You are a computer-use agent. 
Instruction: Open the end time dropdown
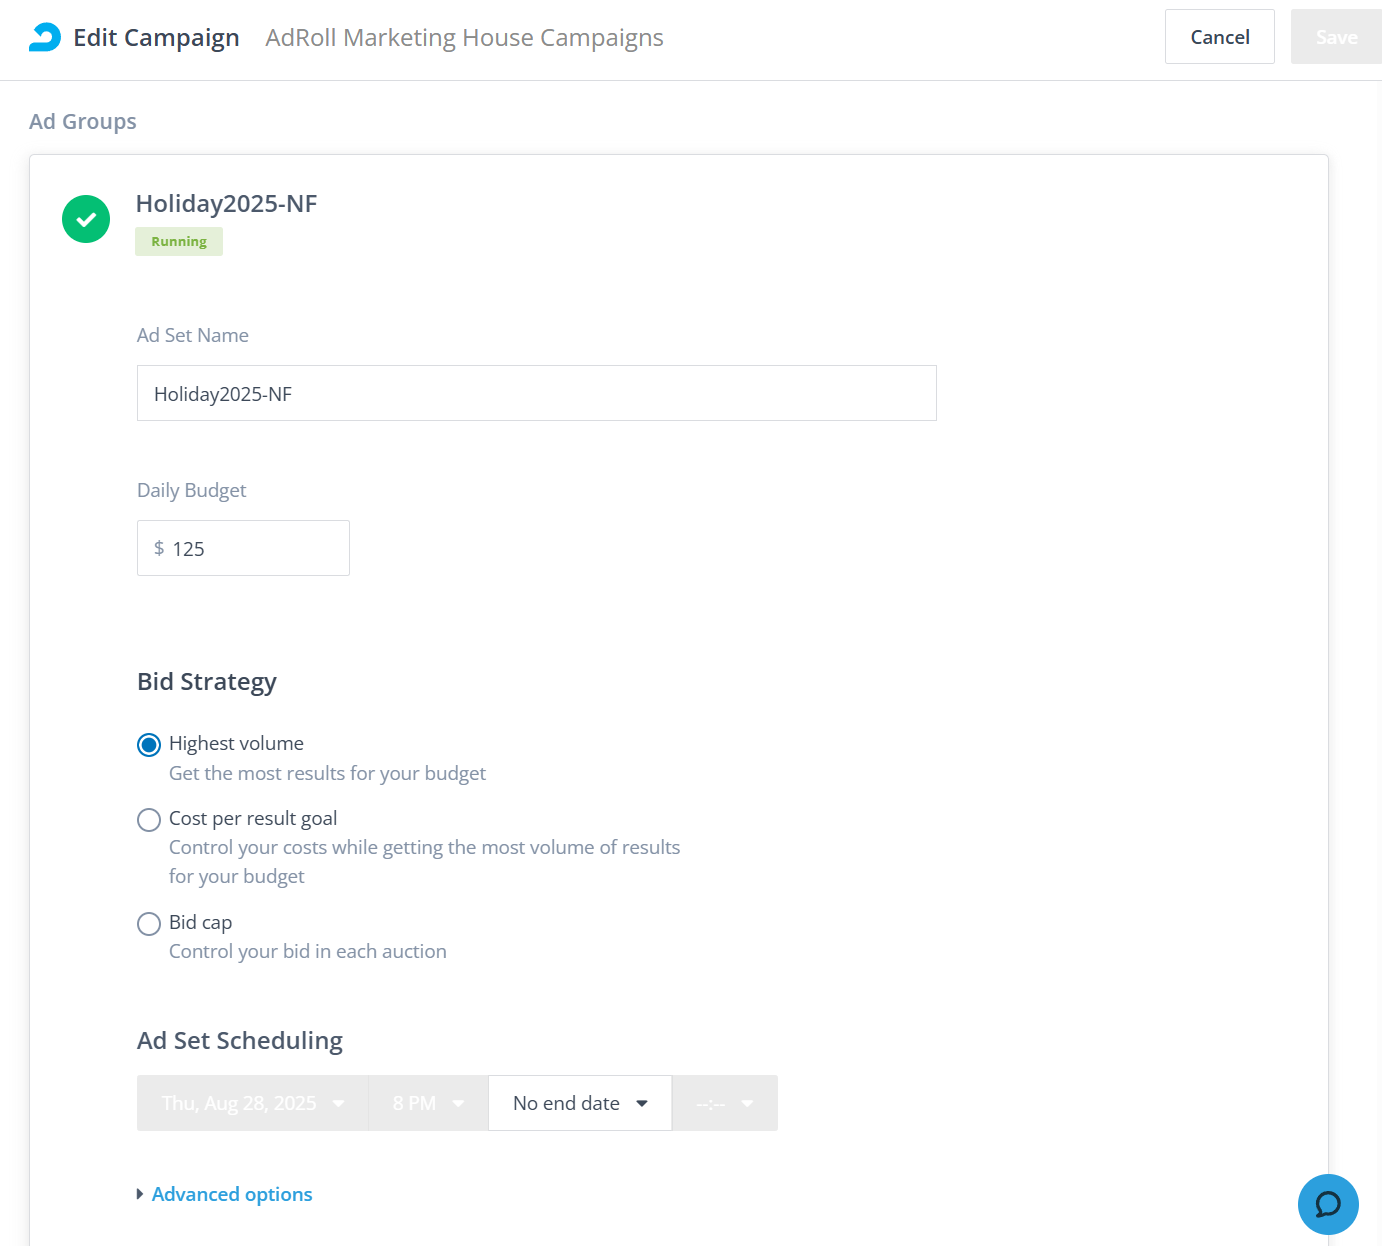(x=725, y=1103)
